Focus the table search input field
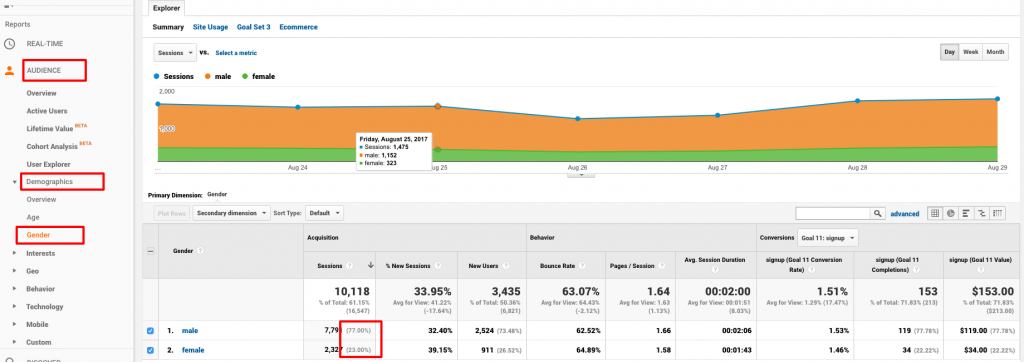 click(833, 213)
